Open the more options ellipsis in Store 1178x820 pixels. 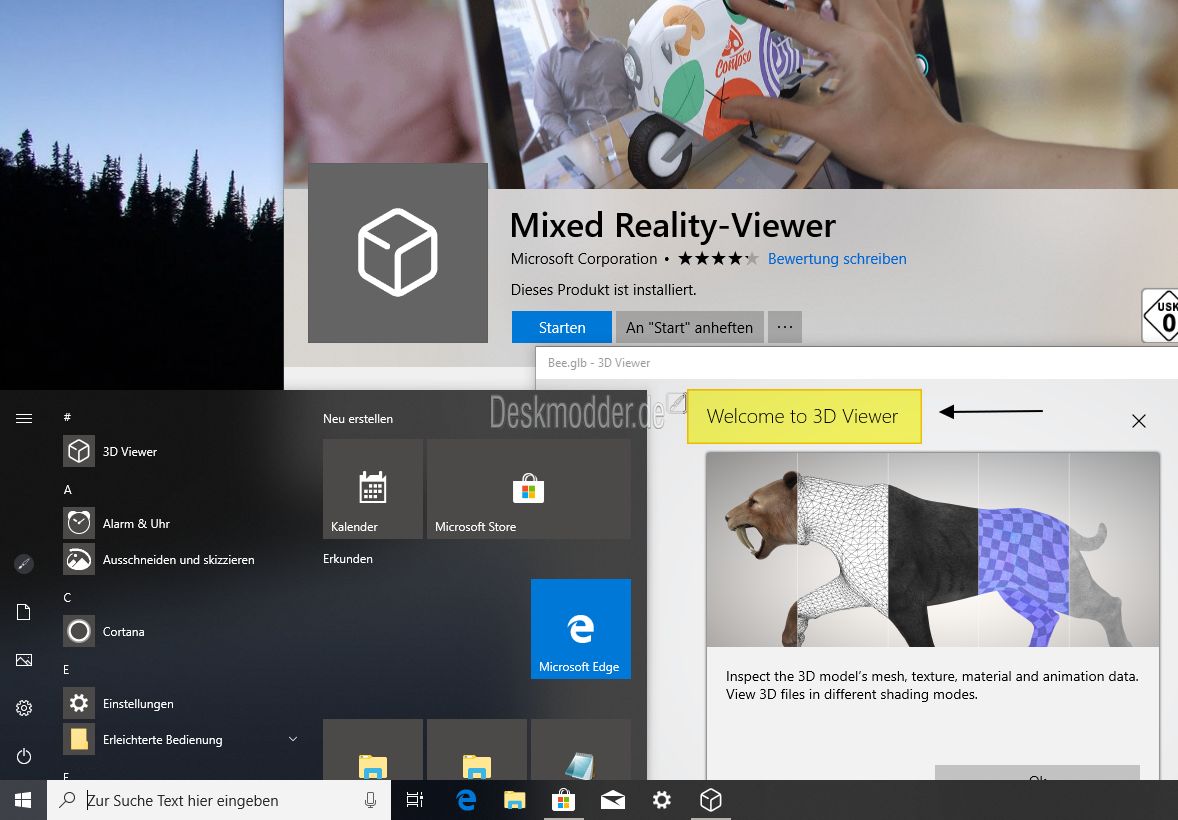[785, 327]
